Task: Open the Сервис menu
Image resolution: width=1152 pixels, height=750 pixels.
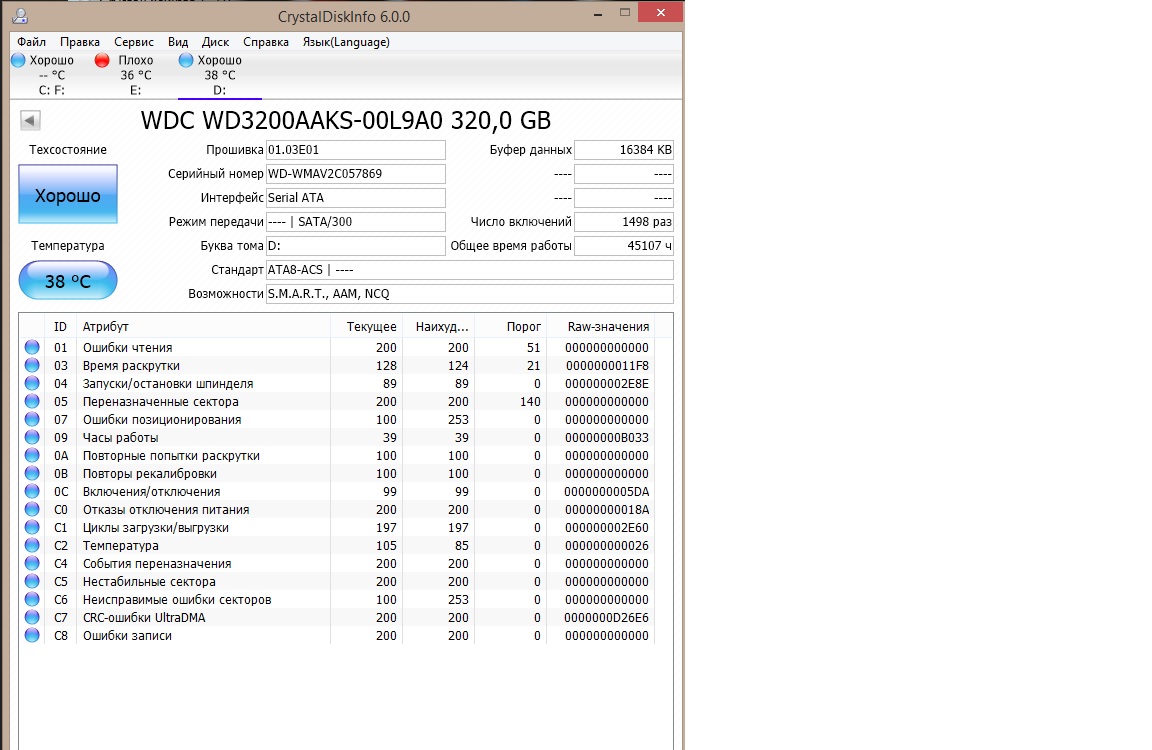Action: coord(134,42)
